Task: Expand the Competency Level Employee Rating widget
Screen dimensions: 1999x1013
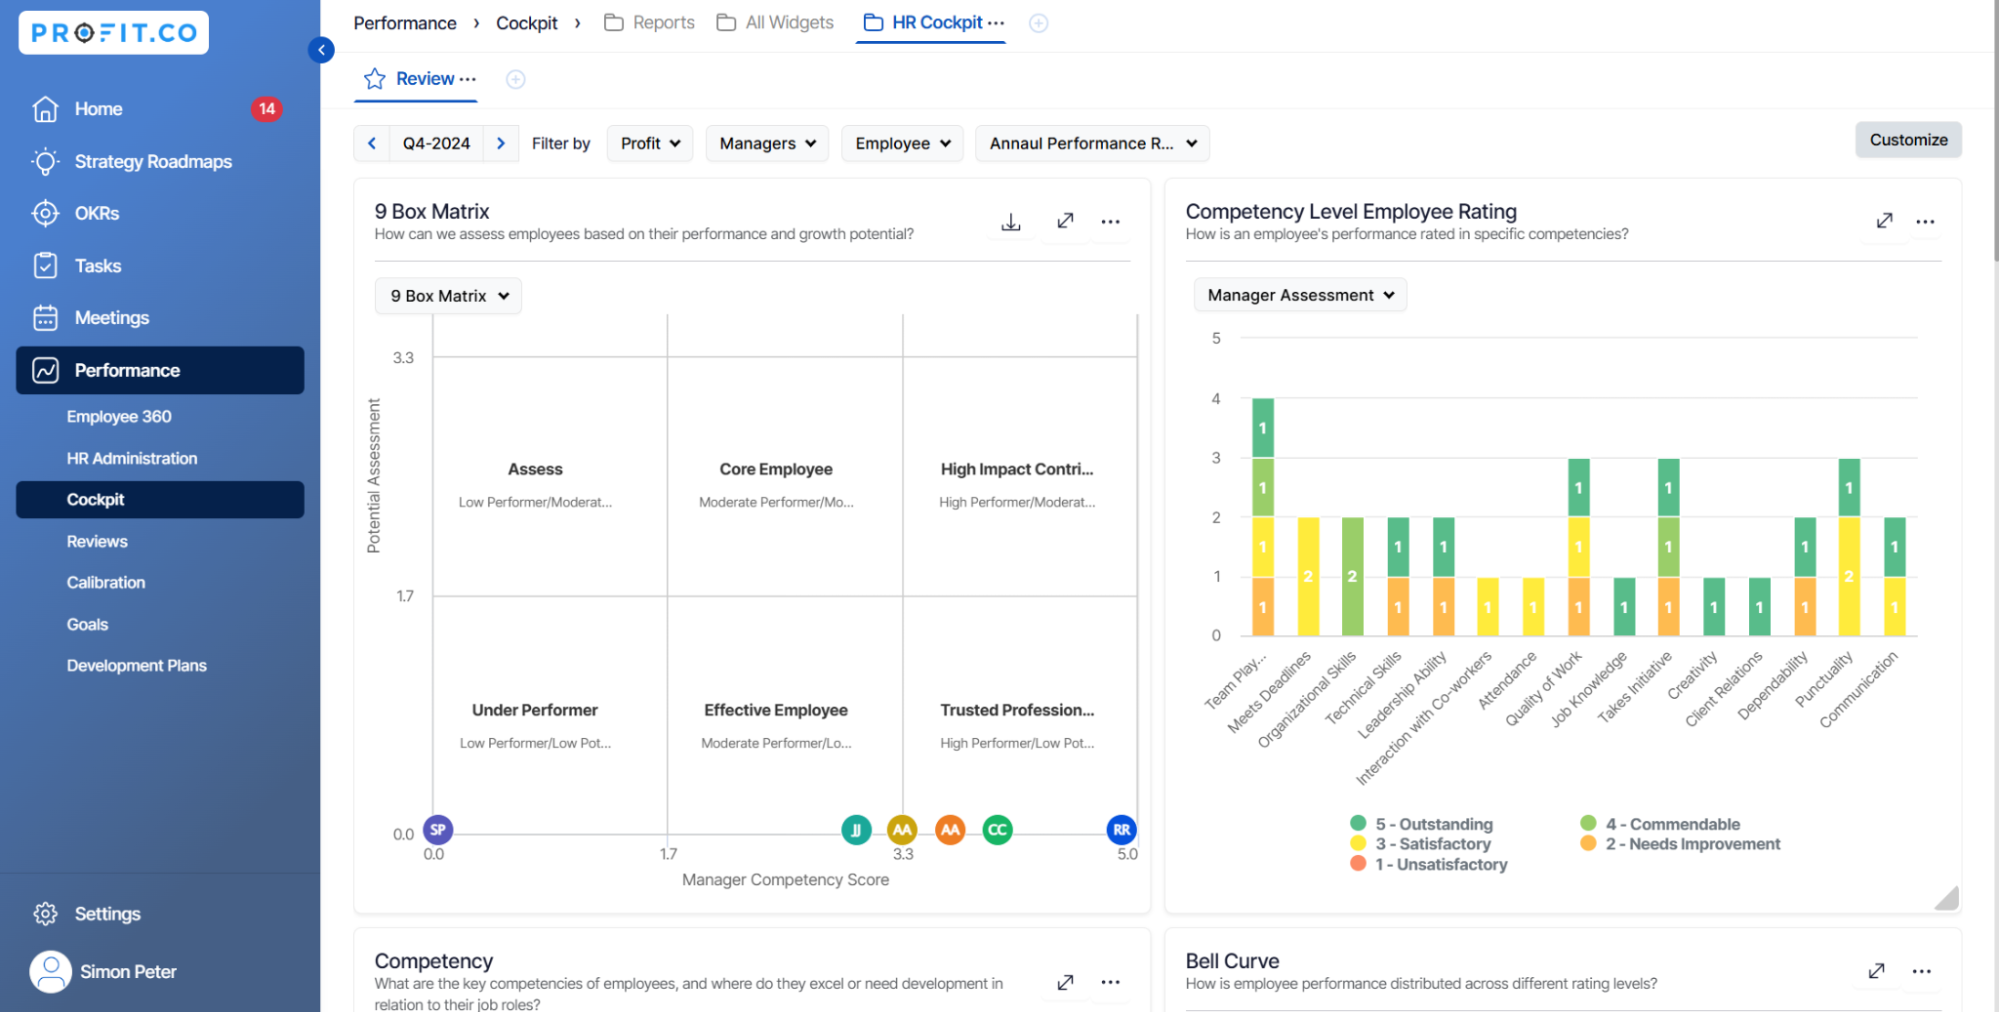Action: pos(1884,221)
